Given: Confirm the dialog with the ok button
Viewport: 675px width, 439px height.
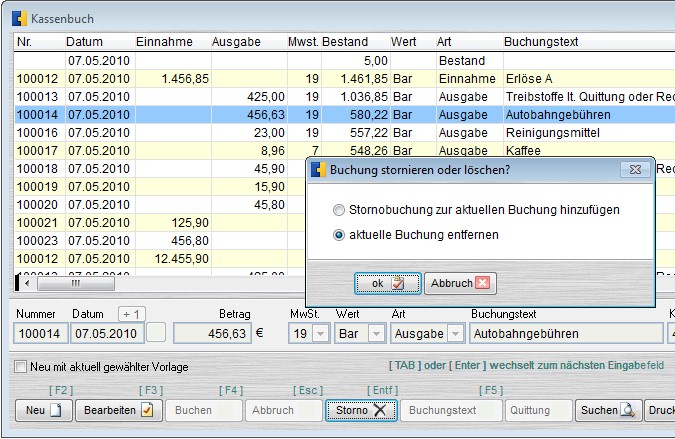Looking at the screenshot, I should pyautogui.click(x=384, y=283).
